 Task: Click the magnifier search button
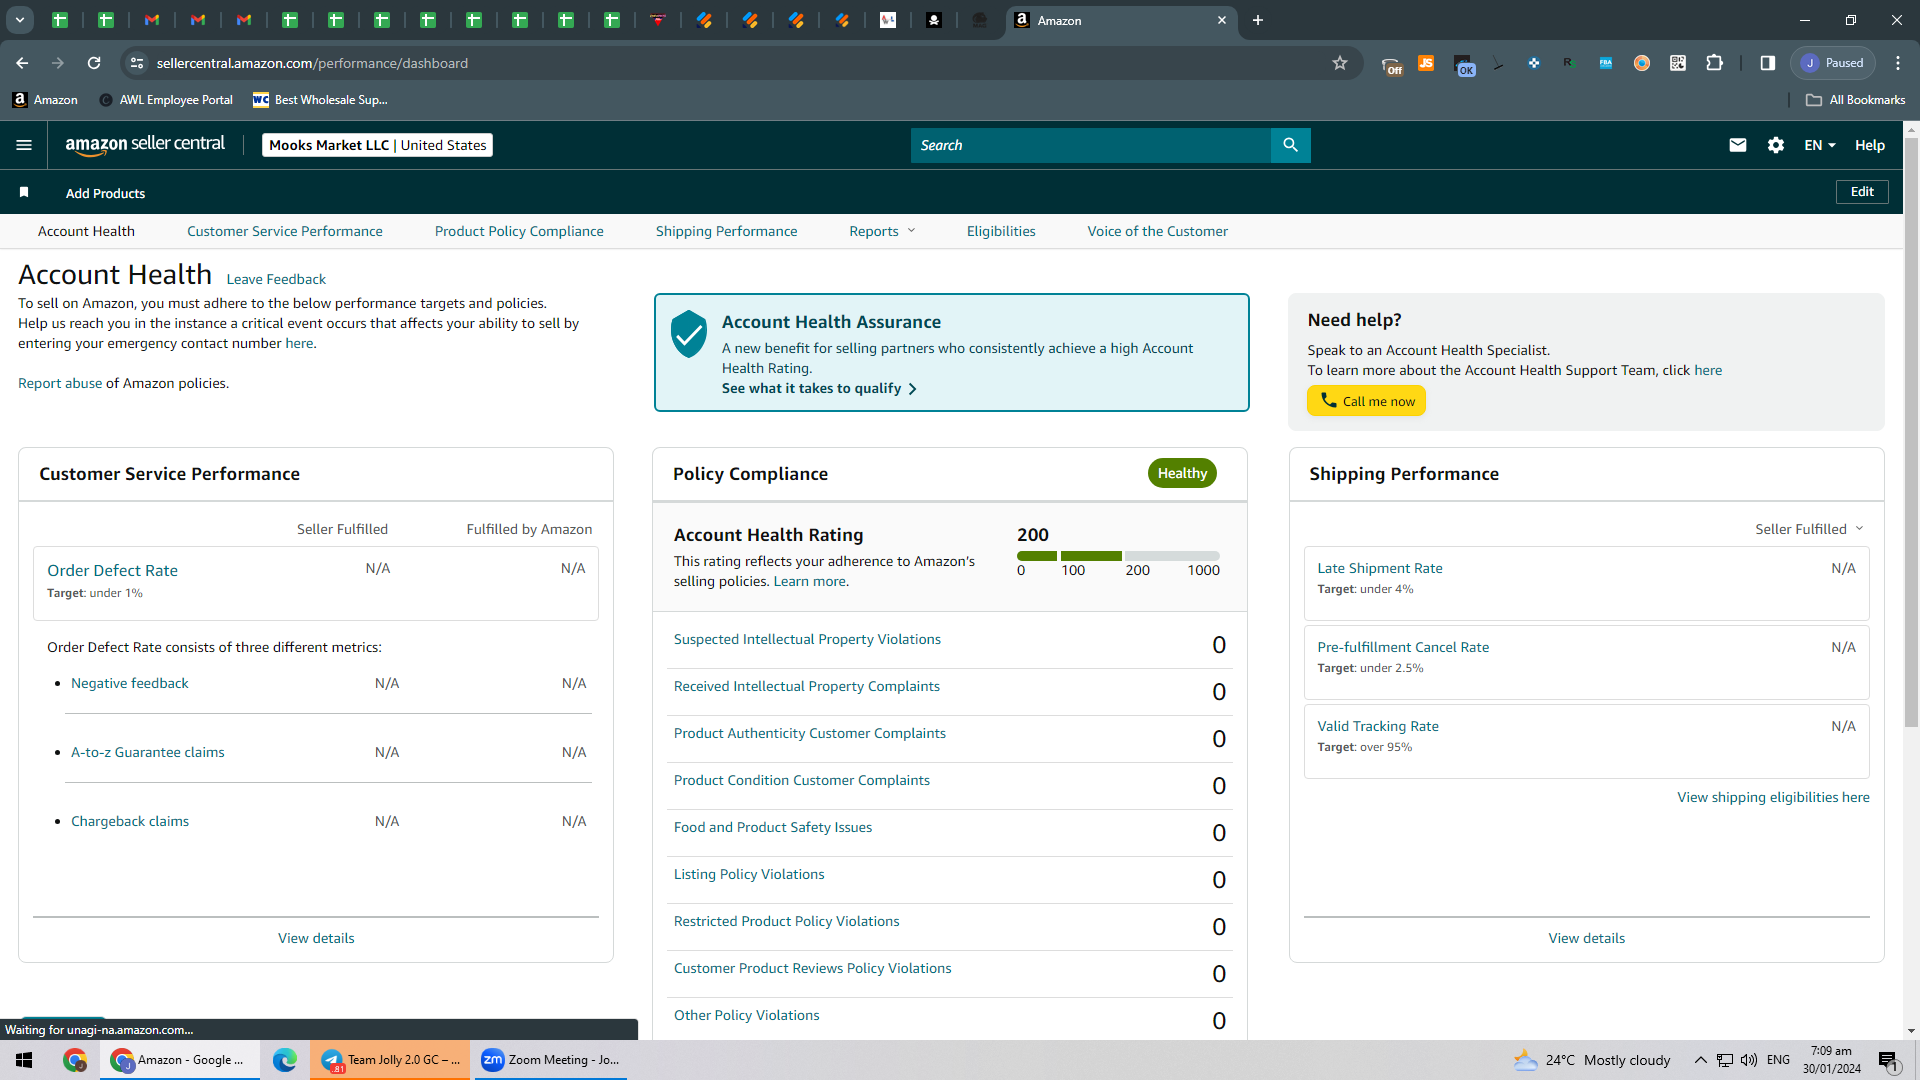tap(1290, 145)
